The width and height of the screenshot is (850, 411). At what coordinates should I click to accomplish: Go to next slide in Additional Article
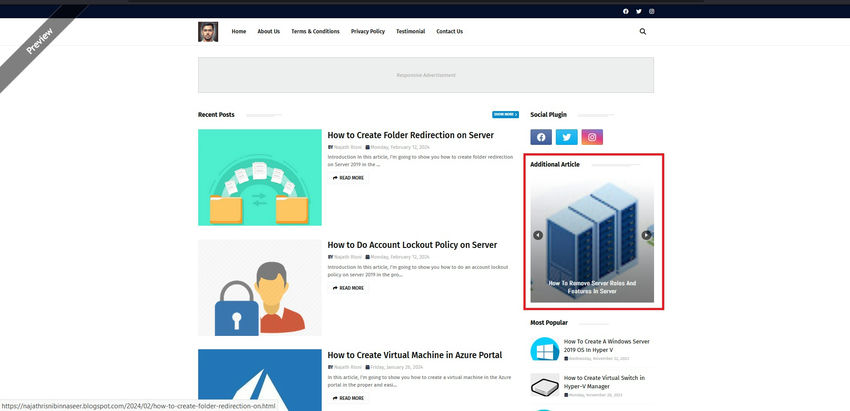coord(646,235)
